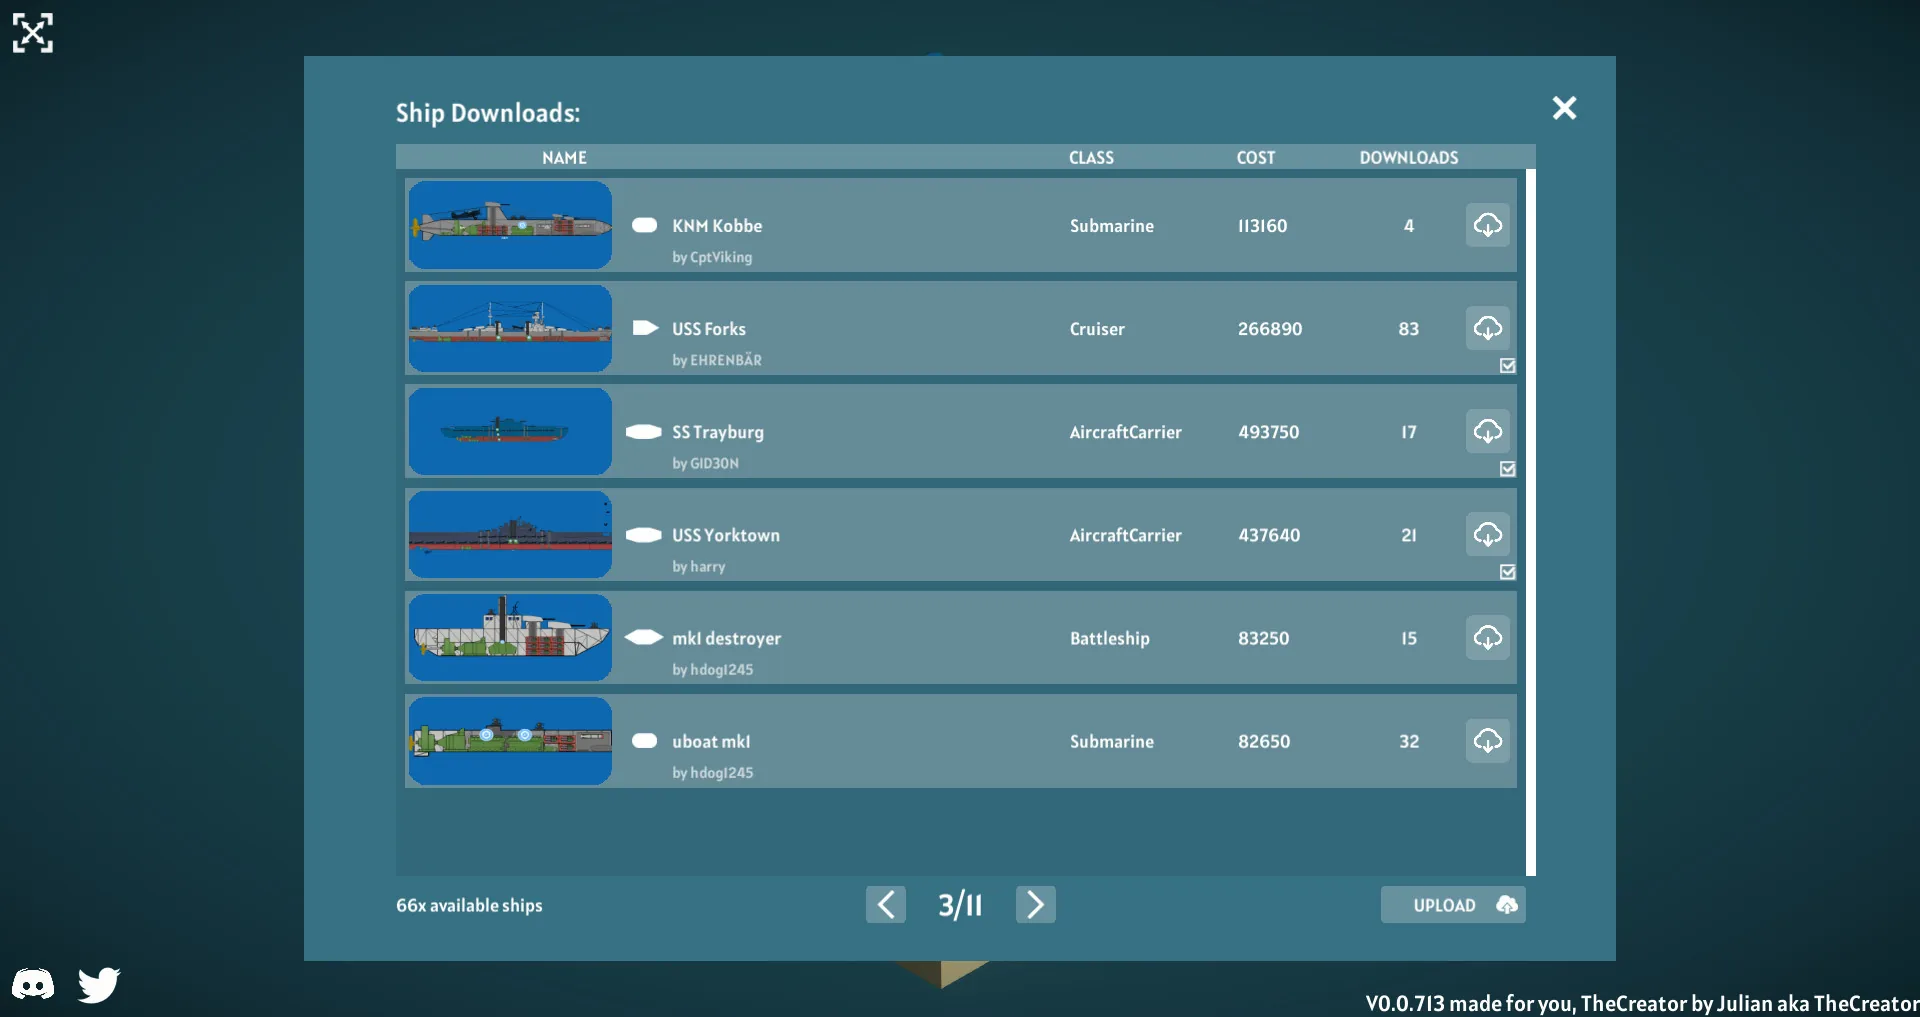1920x1017 pixels.
Task: Open the Twitter link icon
Action: tap(99, 984)
